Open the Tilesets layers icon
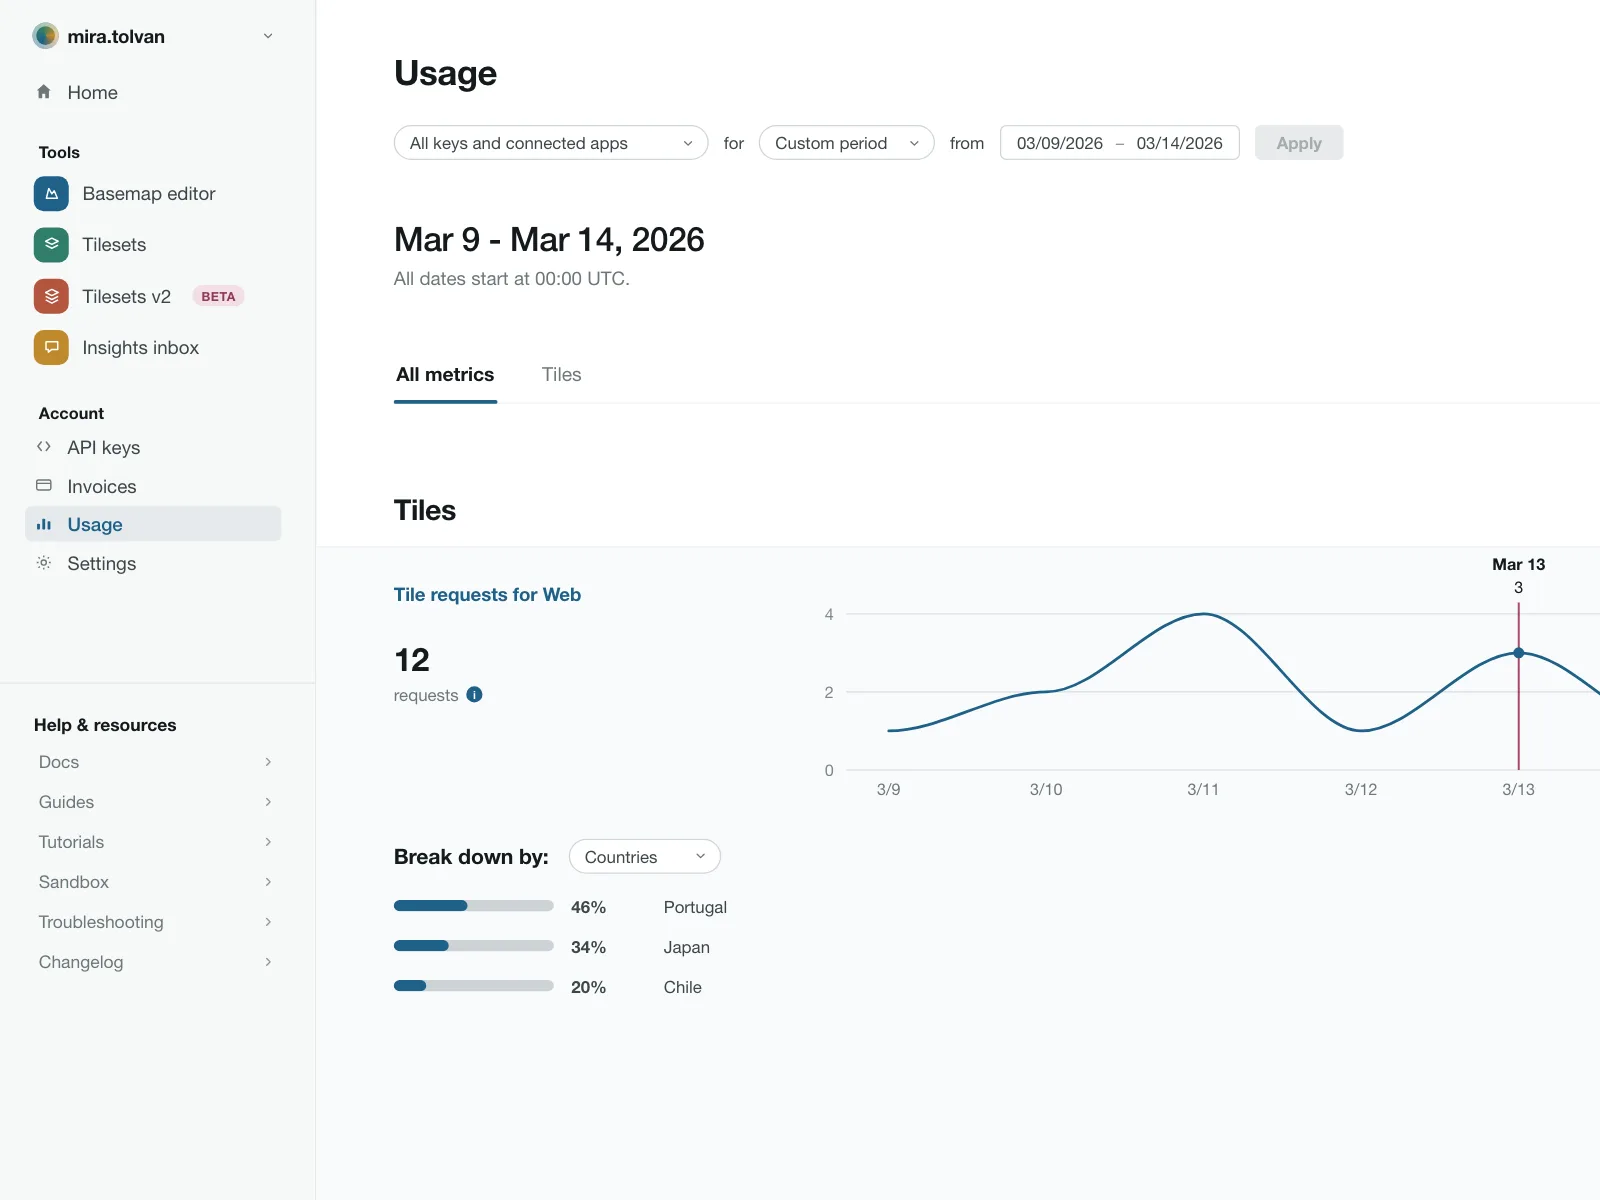 pos(51,245)
